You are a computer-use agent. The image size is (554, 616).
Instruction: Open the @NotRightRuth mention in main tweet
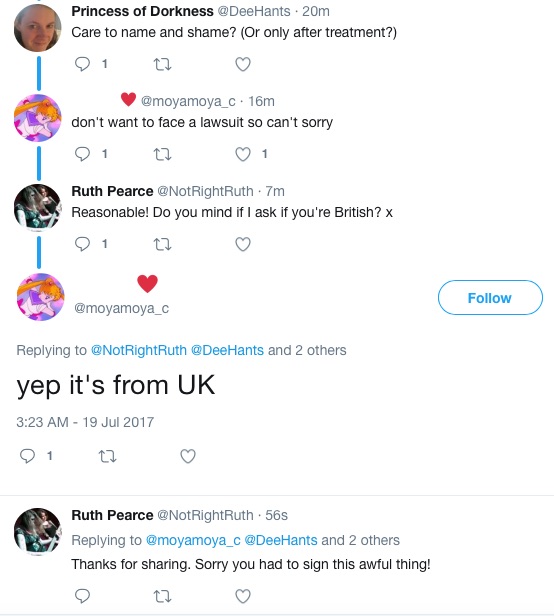[139, 350]
